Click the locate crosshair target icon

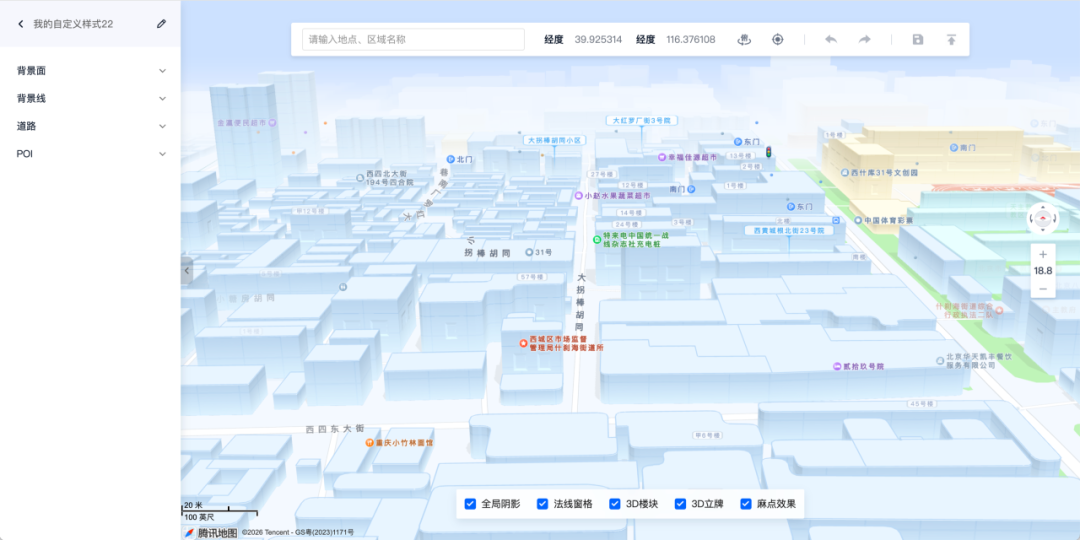778,39
